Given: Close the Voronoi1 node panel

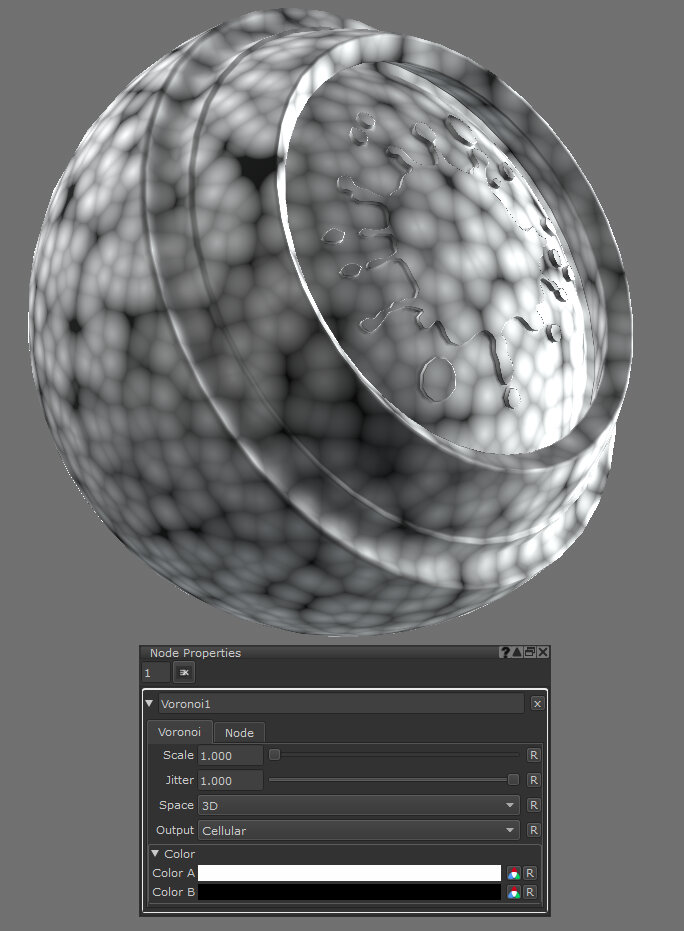Looking at the screenshot, I should coord(537,704).
